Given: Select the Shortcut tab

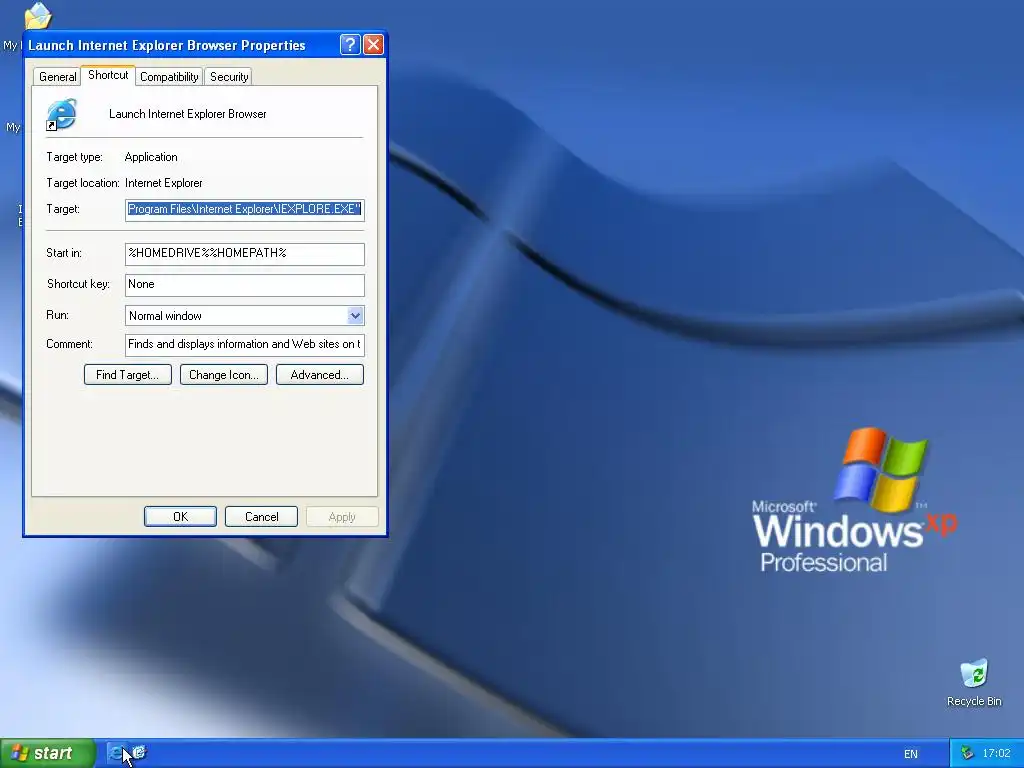Looking at the screenshot, I should point(108,75).
